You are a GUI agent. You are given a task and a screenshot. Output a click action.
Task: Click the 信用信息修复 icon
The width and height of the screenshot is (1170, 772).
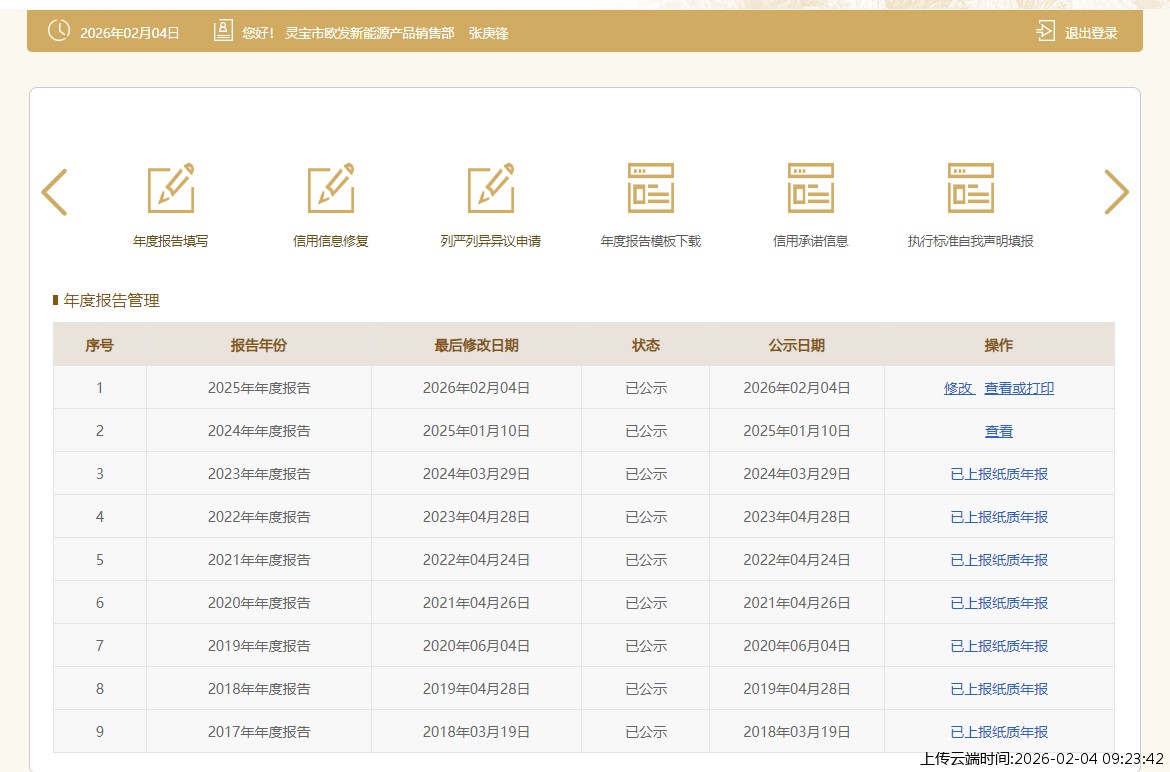click(x=331, y=188)
